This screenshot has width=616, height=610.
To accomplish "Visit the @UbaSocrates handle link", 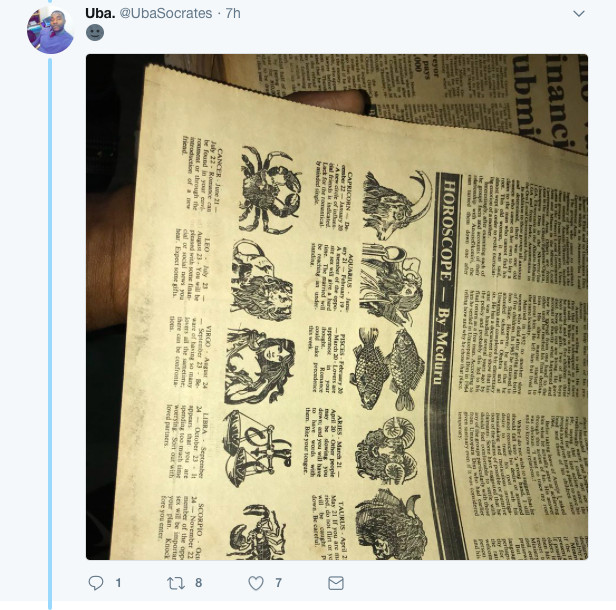I will point(166,13).
